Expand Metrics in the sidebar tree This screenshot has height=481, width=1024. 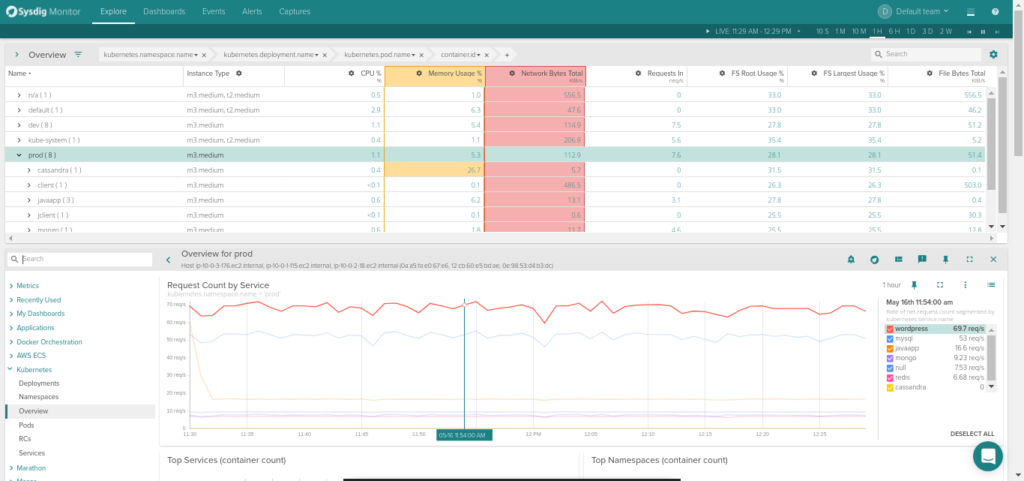point(11,286)
